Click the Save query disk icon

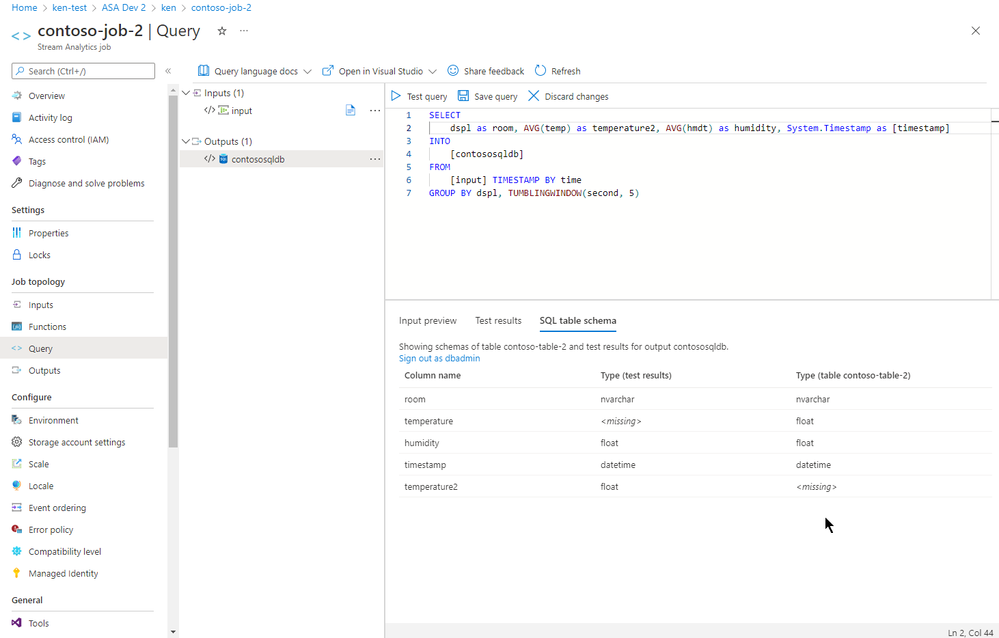tap(463, 96)
